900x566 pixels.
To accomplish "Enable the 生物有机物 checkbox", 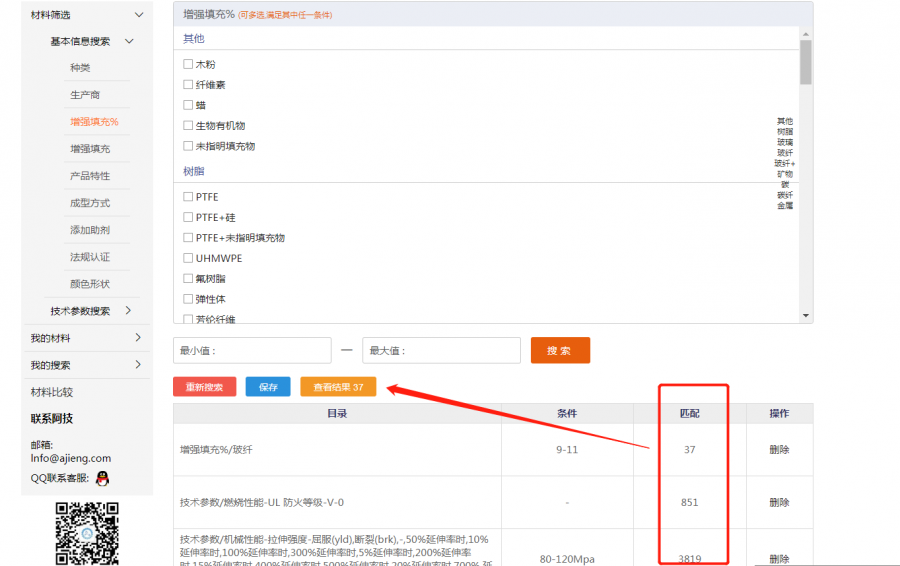I will coord(188,125).
